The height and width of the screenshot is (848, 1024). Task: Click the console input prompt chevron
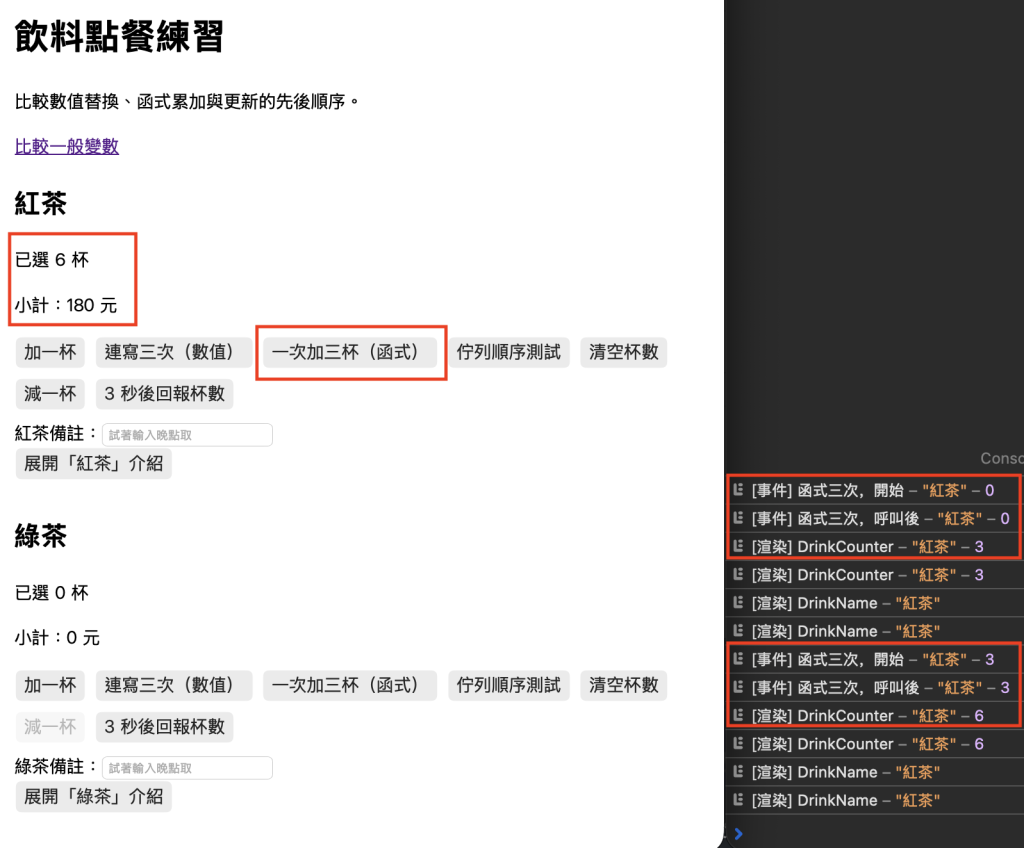tap(739, 834)
